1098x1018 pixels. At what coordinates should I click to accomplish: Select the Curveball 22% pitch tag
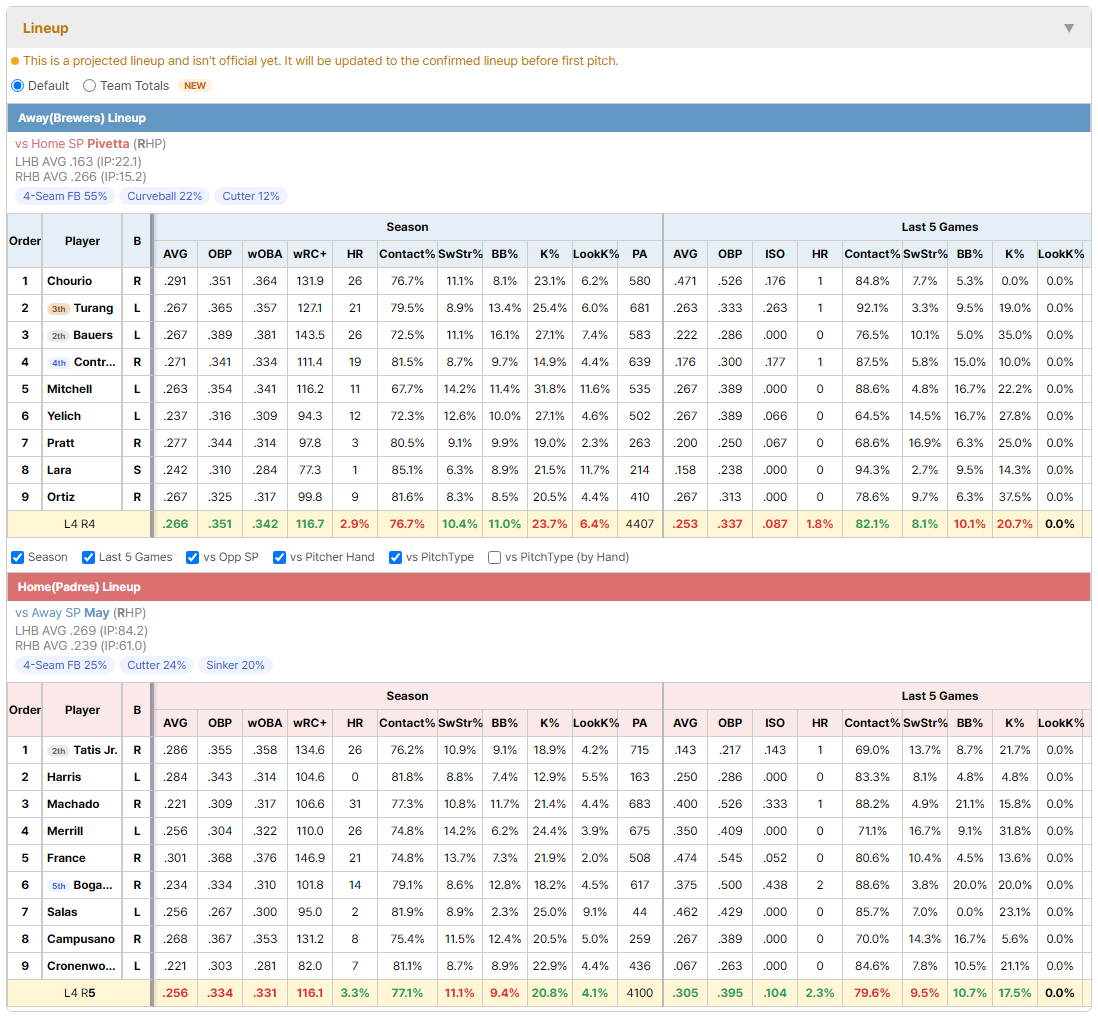tap(165, 196)
